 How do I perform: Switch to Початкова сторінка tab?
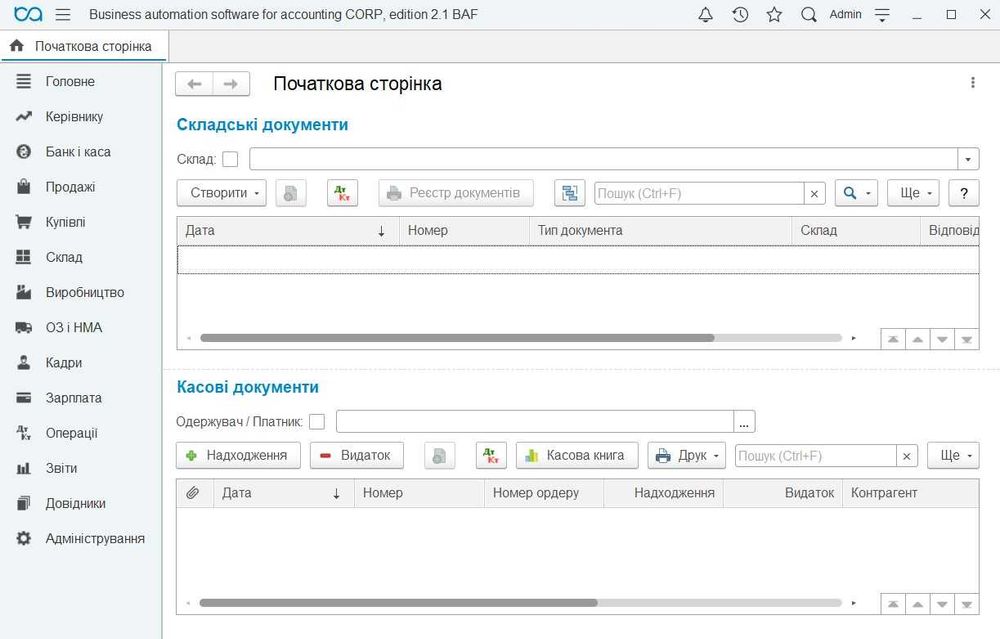[x=84, y=46]
